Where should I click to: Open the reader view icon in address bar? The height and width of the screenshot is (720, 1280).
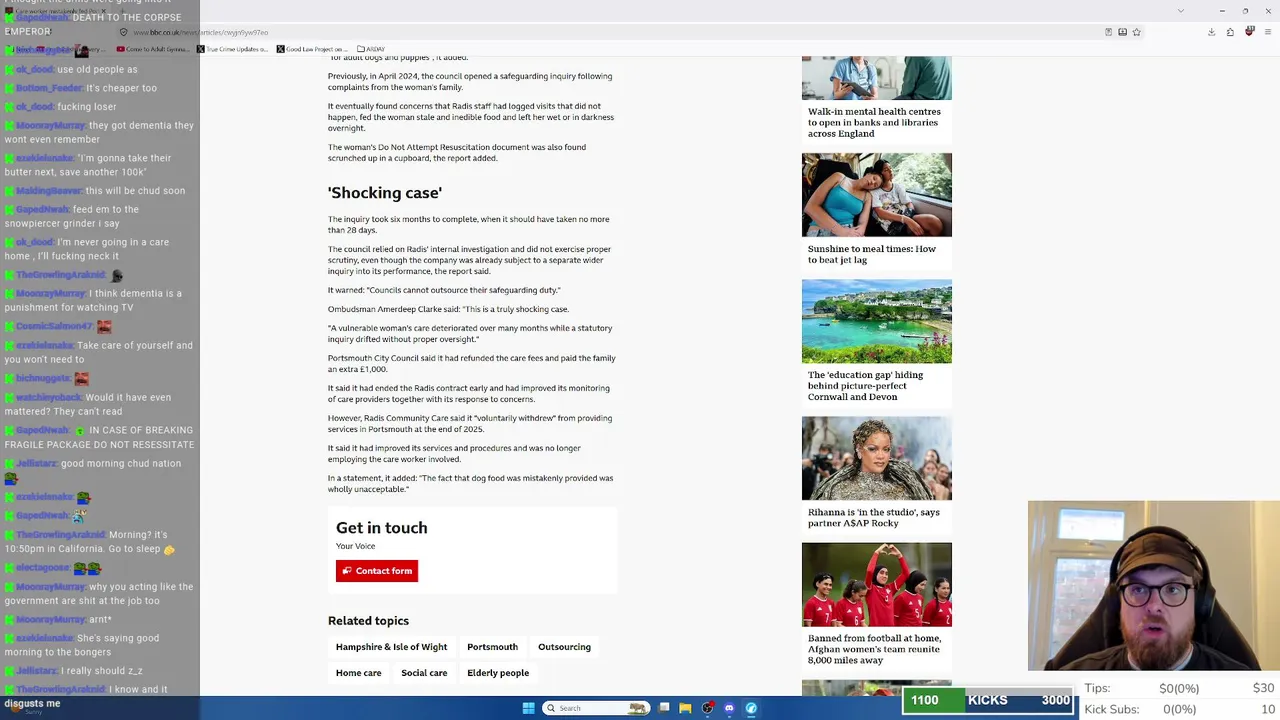(1108, 32)
